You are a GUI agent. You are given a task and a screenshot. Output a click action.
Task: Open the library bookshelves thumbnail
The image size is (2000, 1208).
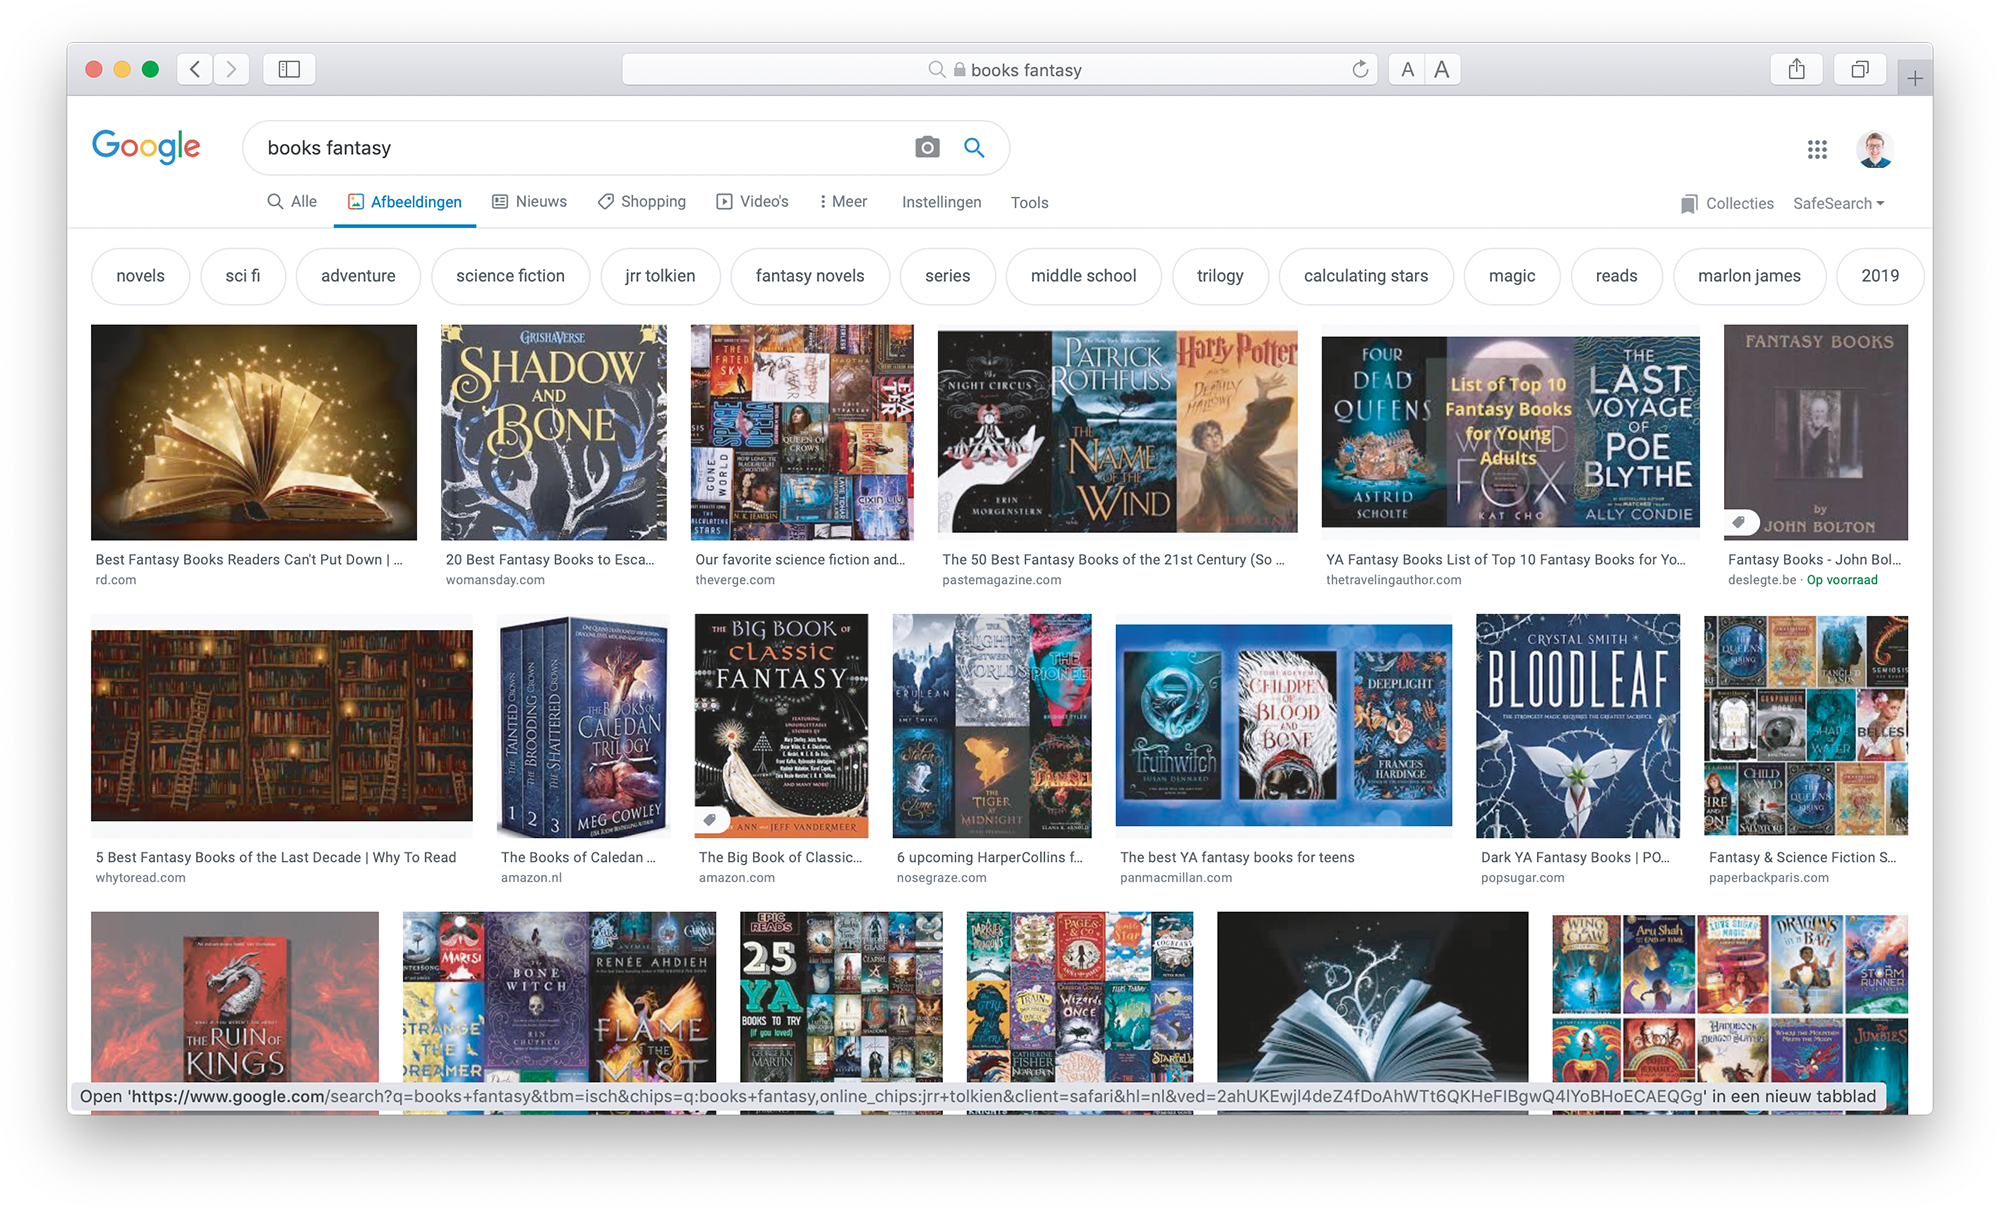coord(282,725)
